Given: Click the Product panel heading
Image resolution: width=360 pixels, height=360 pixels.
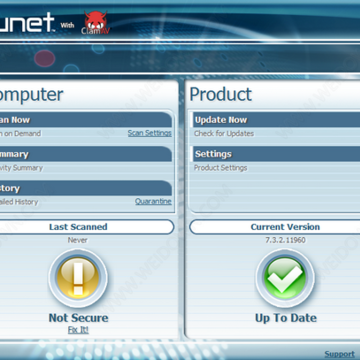Looking at the screenshot, I should (x=221, y=94).
